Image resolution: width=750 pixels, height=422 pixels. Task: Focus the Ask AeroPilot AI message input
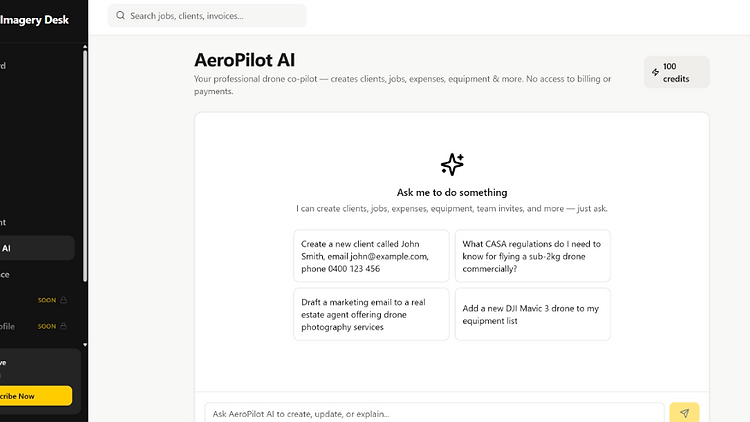point(434,413)
